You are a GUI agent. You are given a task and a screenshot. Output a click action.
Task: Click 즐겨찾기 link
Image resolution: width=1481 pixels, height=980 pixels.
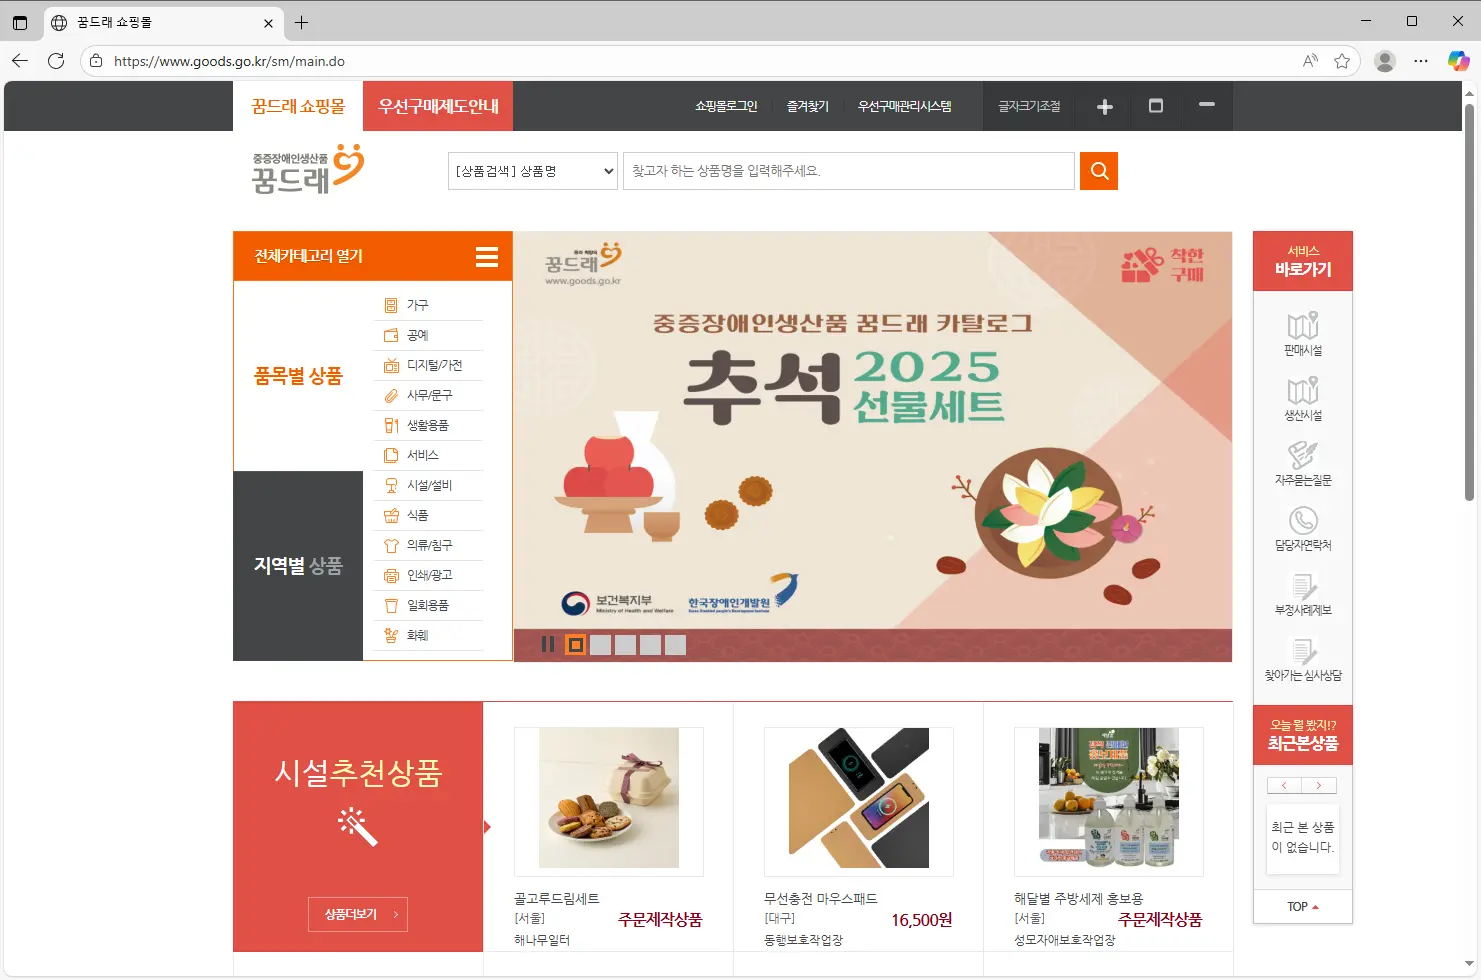(x=807, y=106)
